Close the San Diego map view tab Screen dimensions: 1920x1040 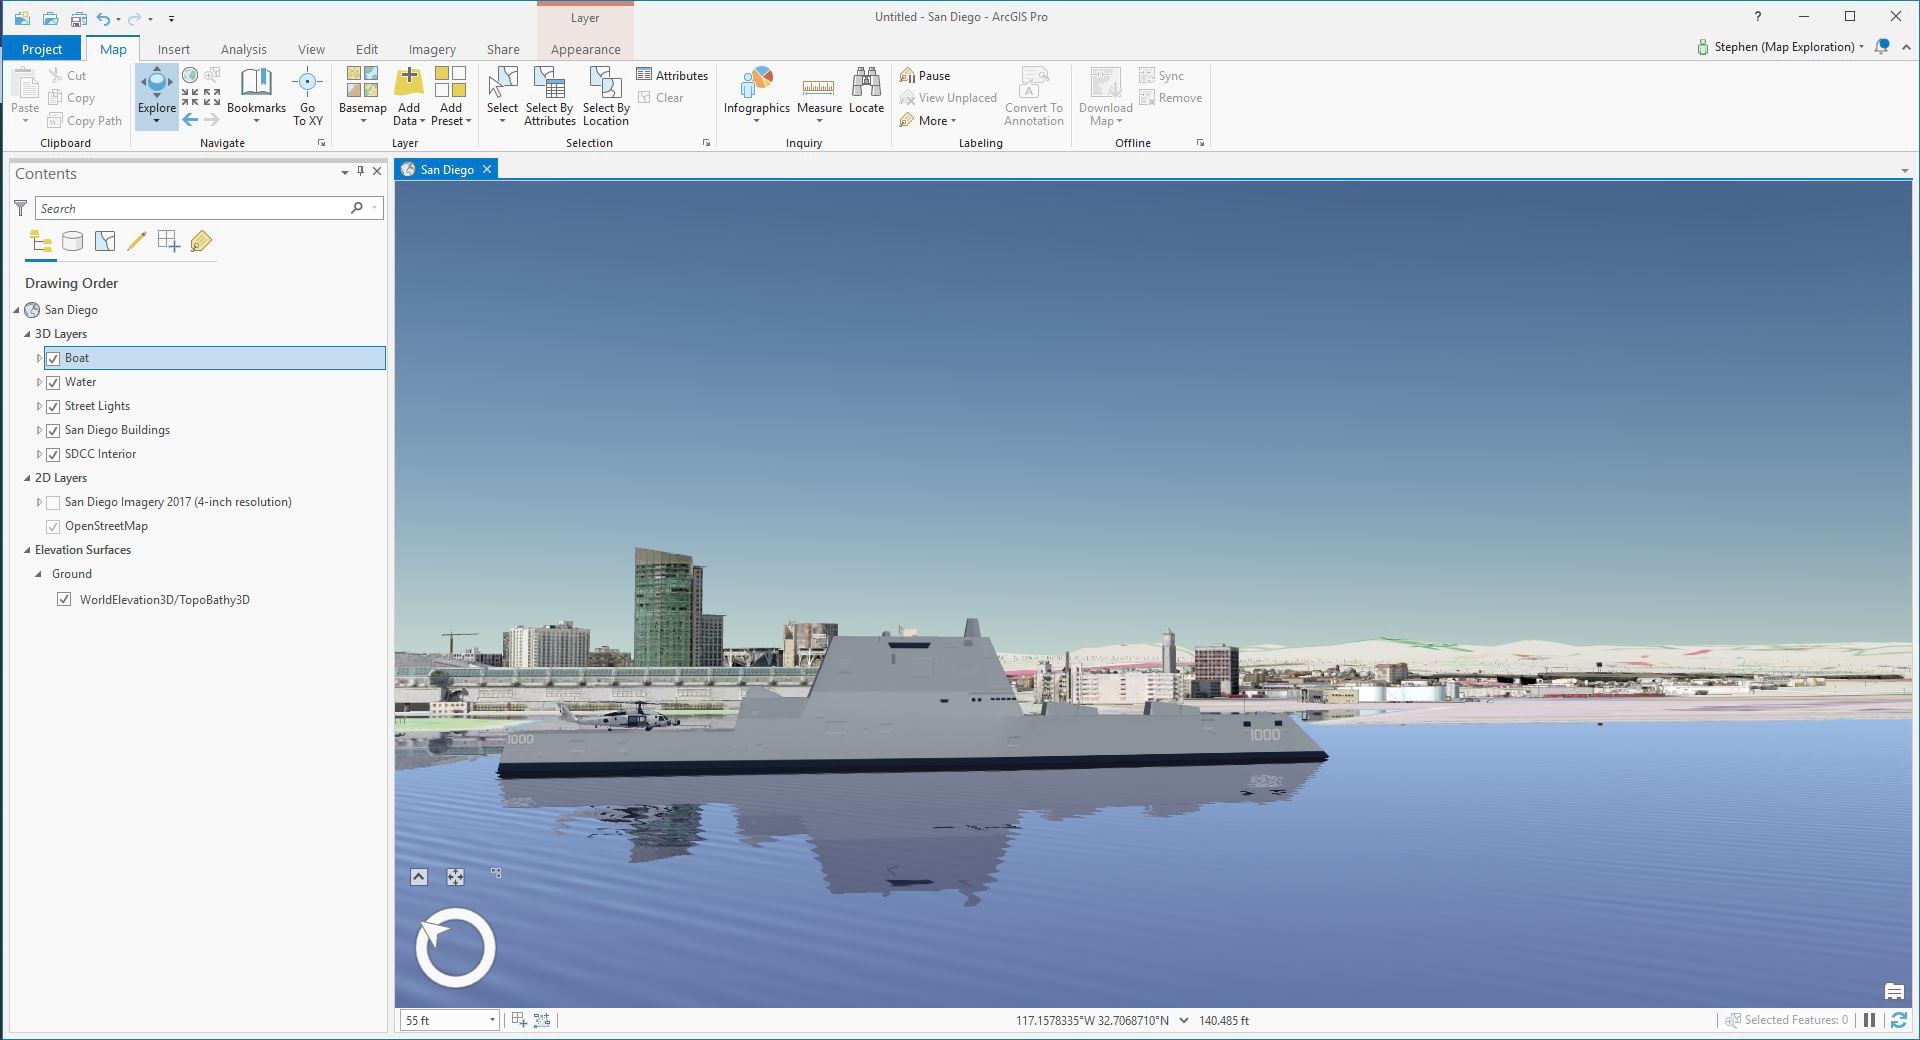click(487, 169)
